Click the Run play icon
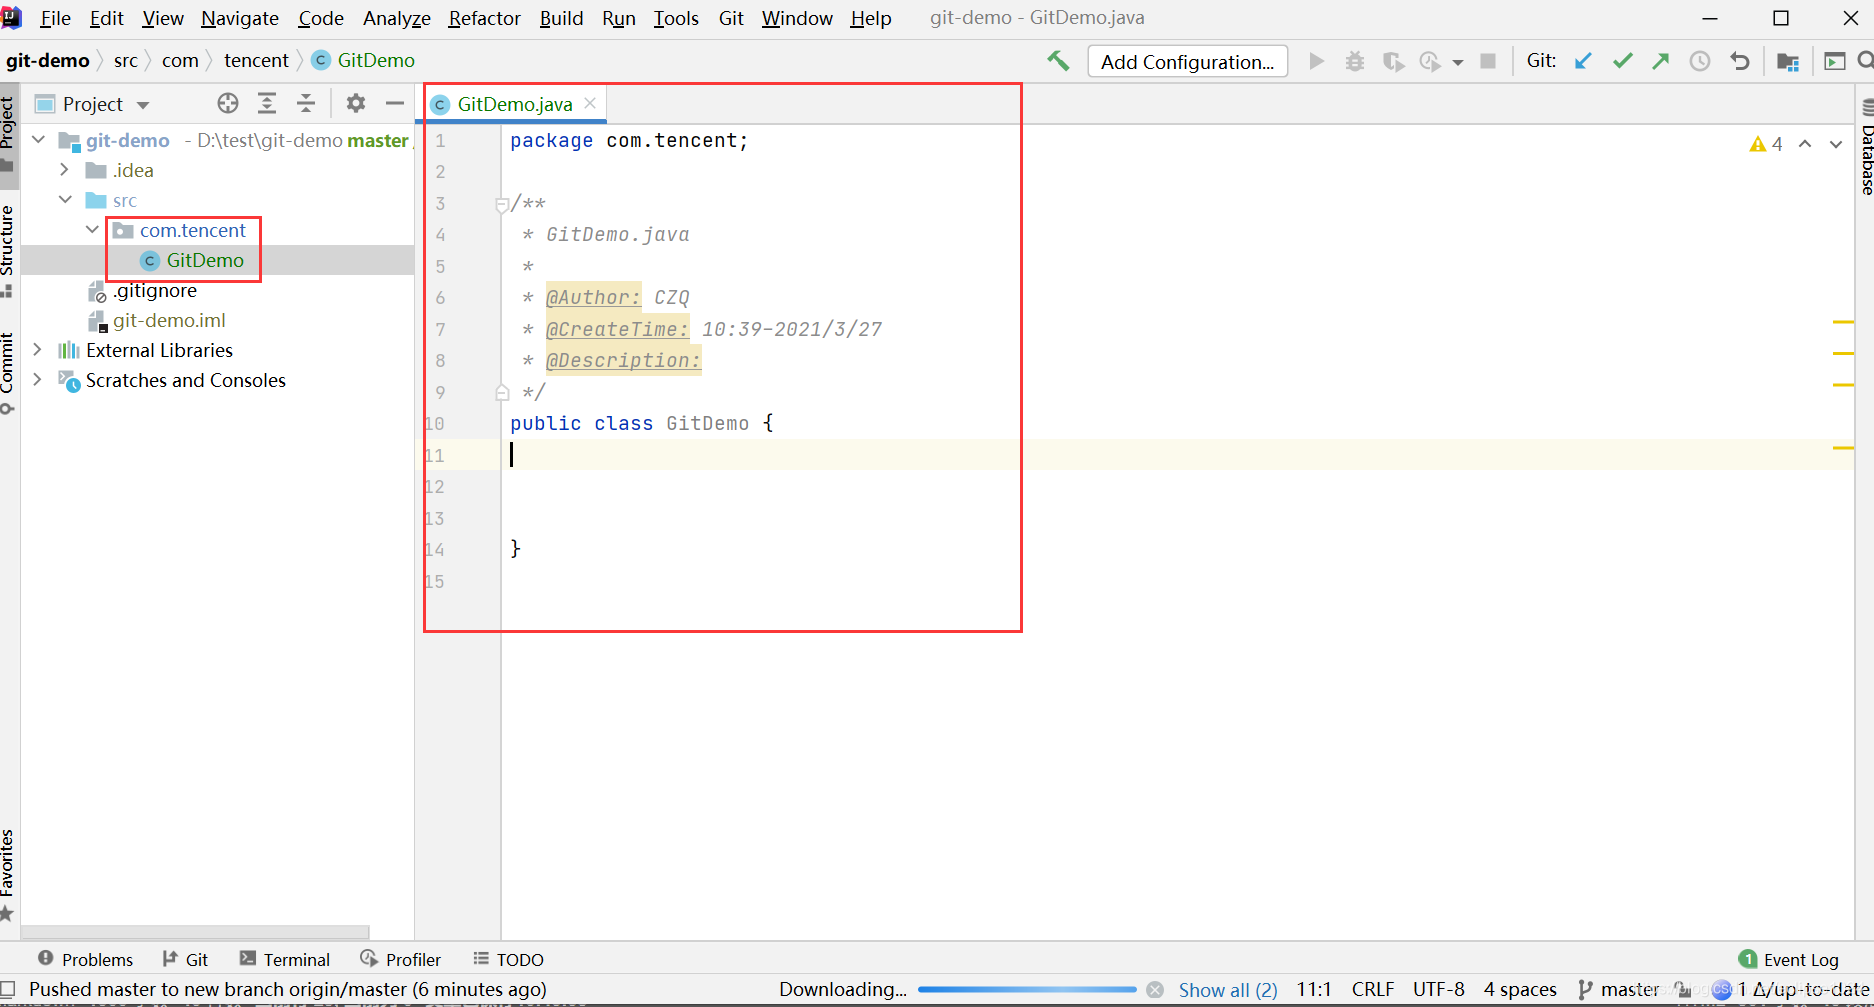The height and width of the screenshot is (1007, 1874). coord(1317,61)
